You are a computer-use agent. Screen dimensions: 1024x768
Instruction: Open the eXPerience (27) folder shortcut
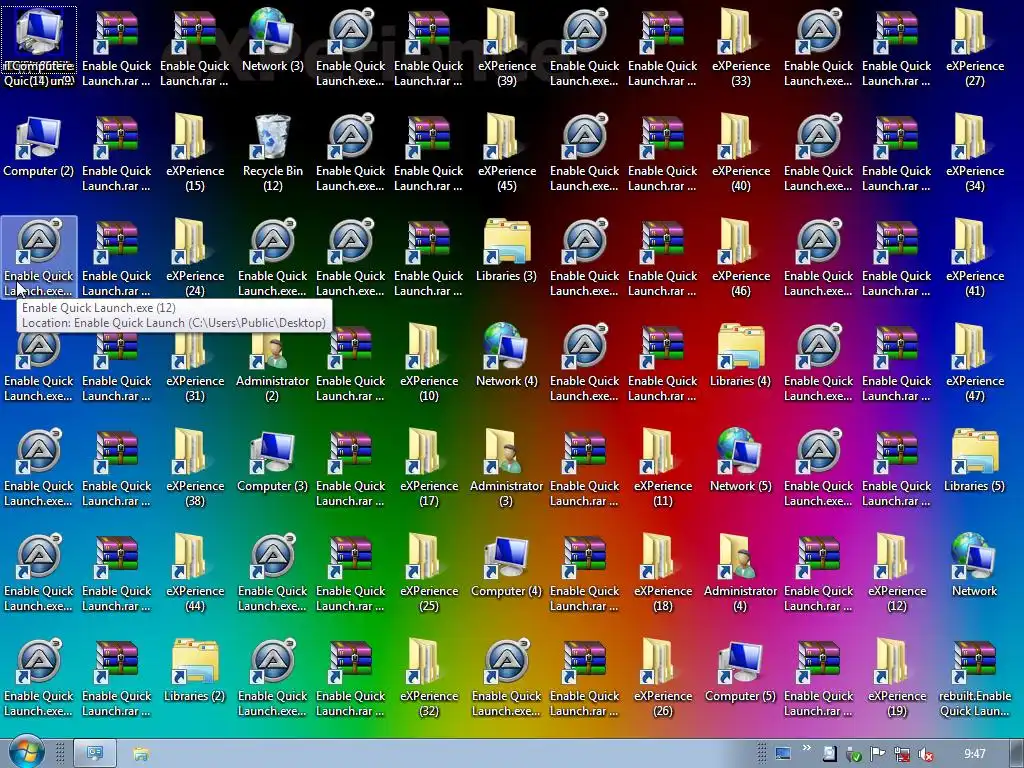tap(974, 47)
